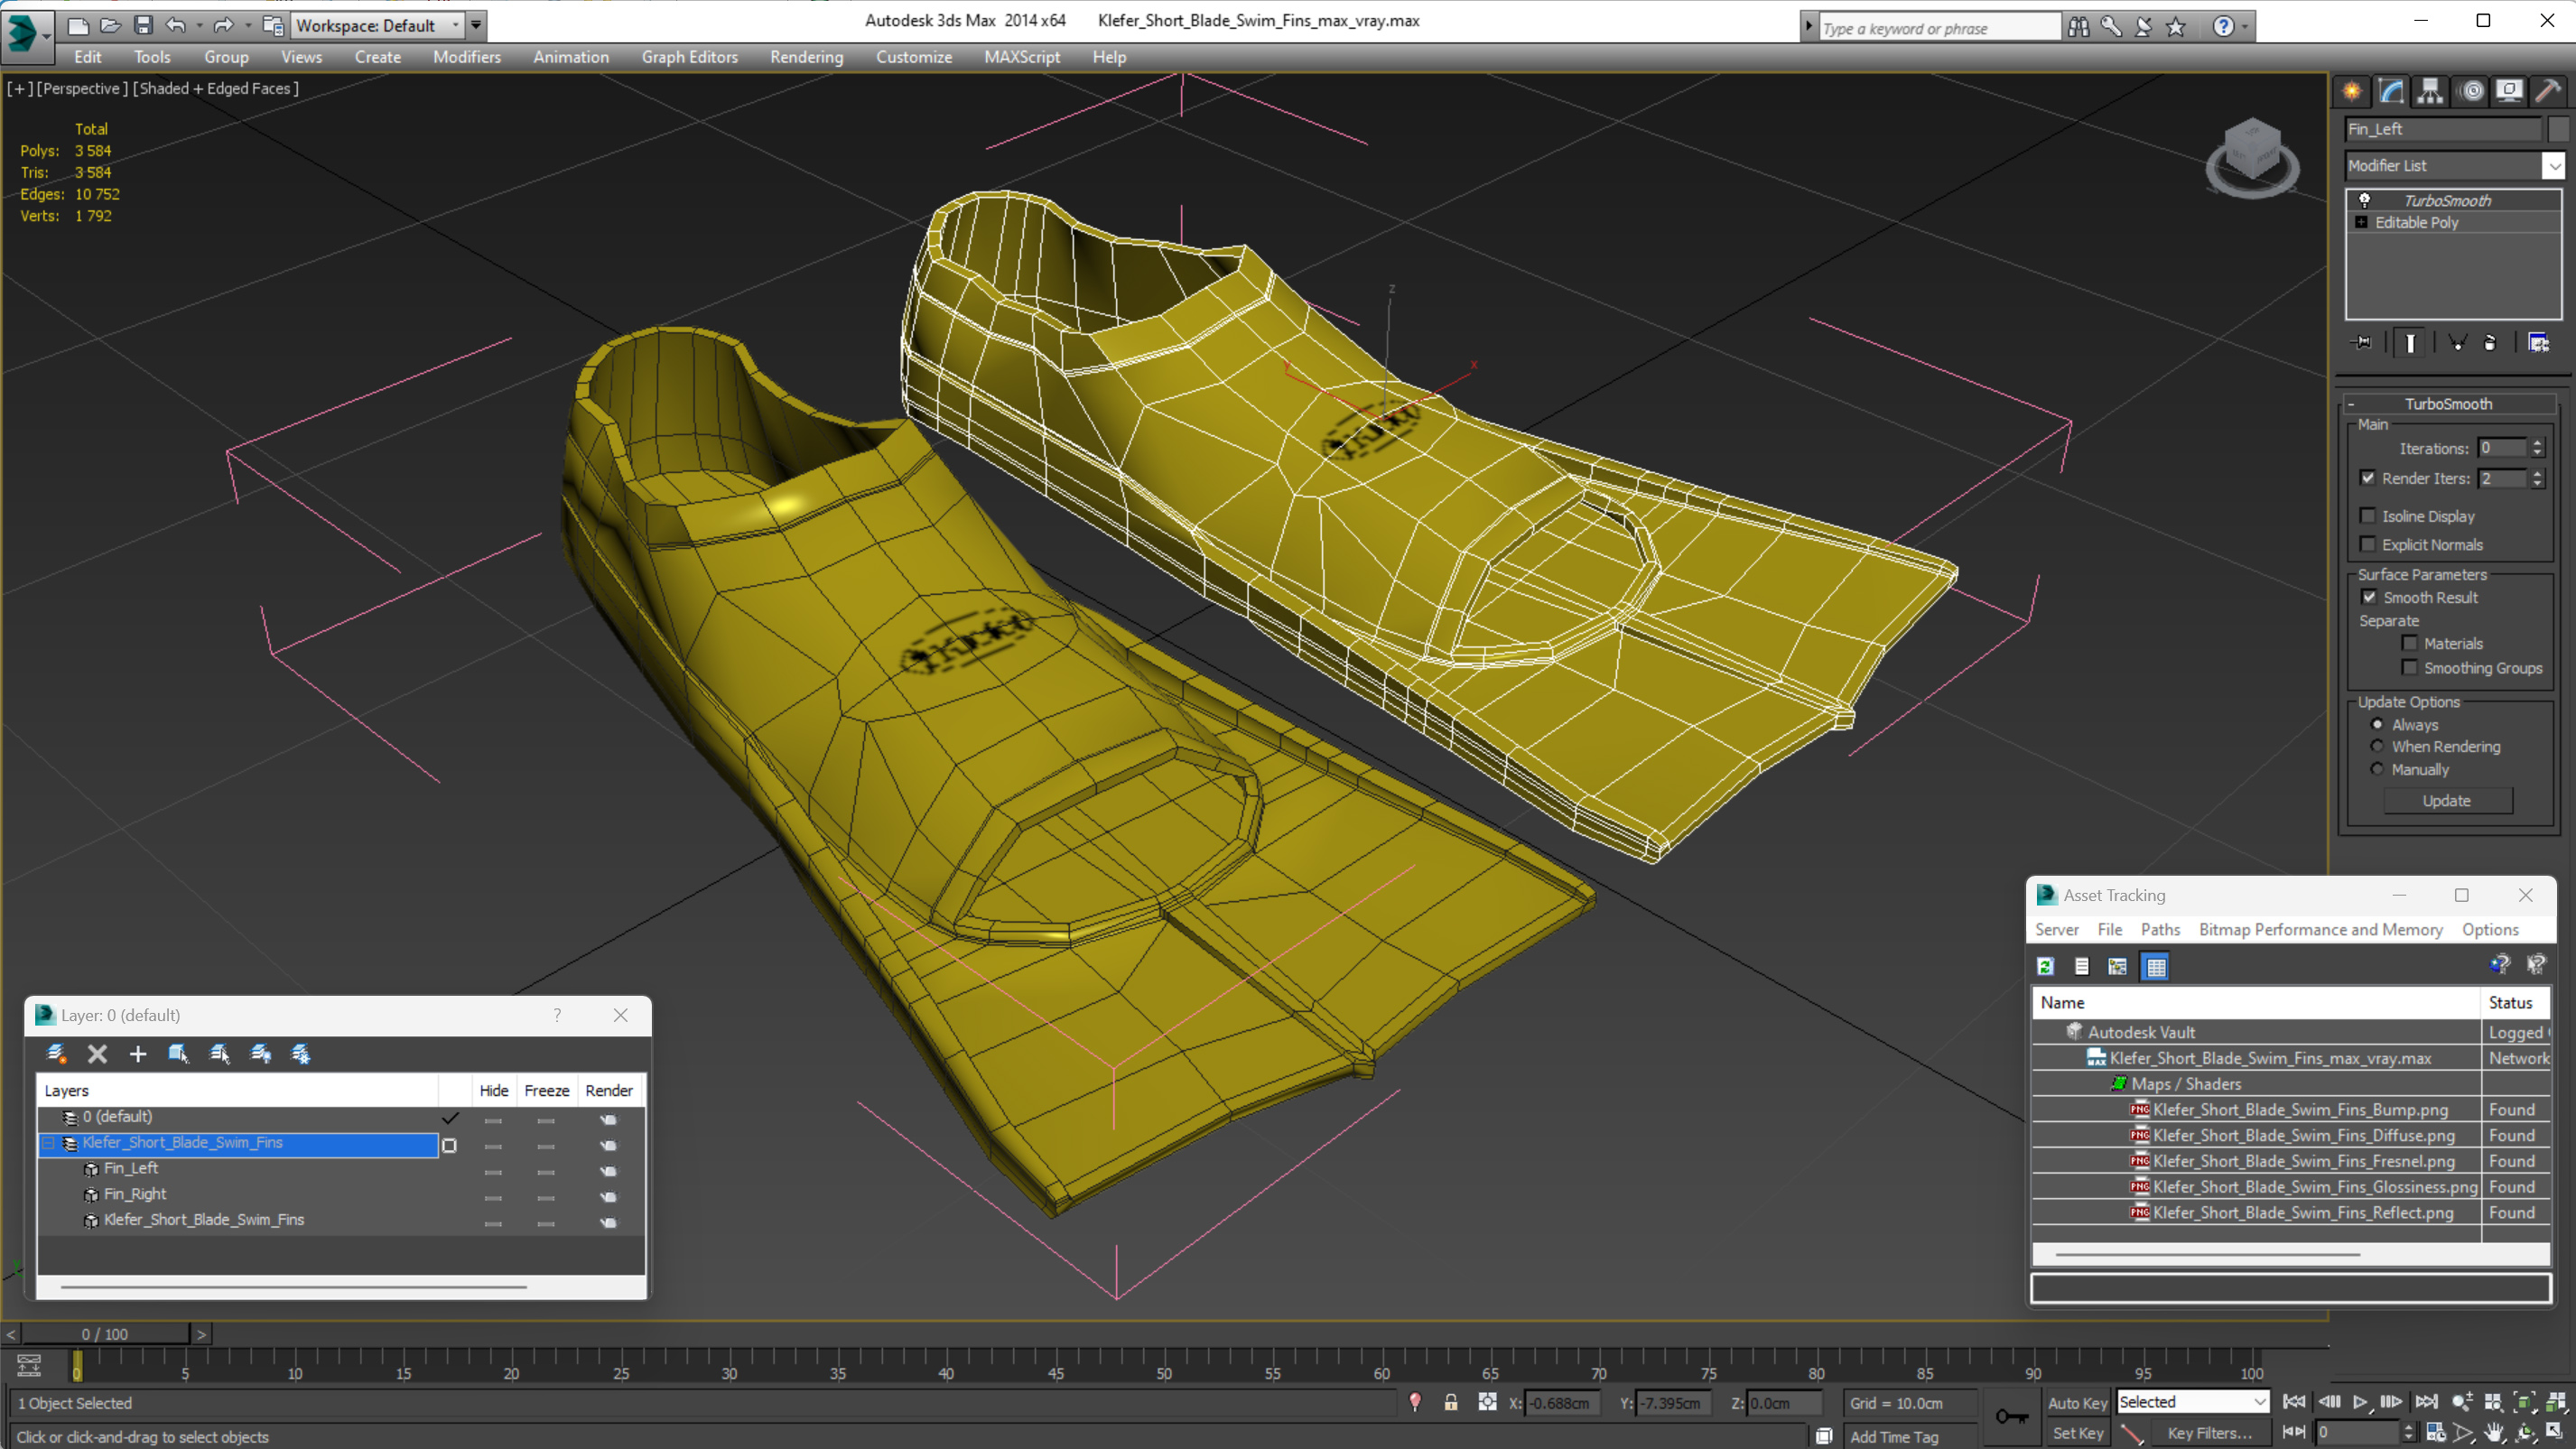Viewport: 2576px width, 1449px height.
Task: Click the Save File toolbar icon
Action: [x=143, y=25]
